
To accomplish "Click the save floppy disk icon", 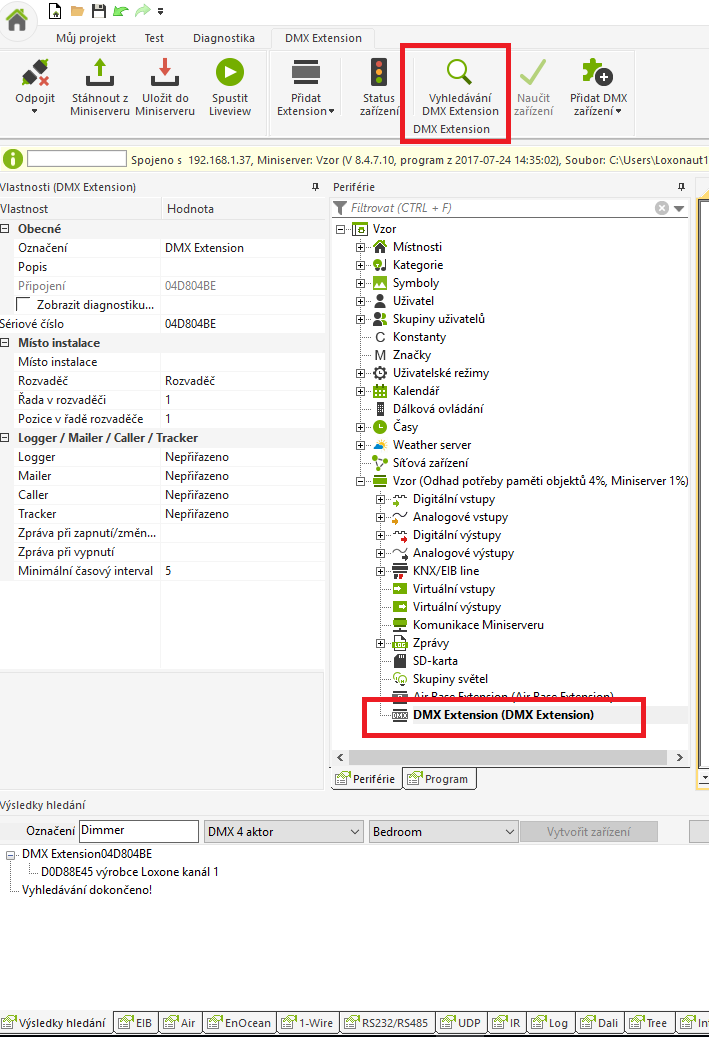I will point(98,11).
